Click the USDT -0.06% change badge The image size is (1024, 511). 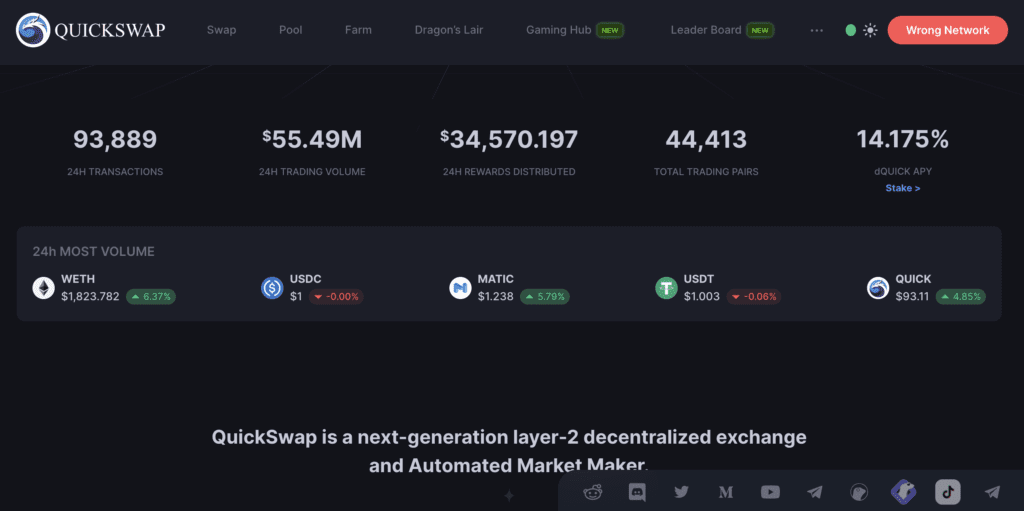click(754, 297)
